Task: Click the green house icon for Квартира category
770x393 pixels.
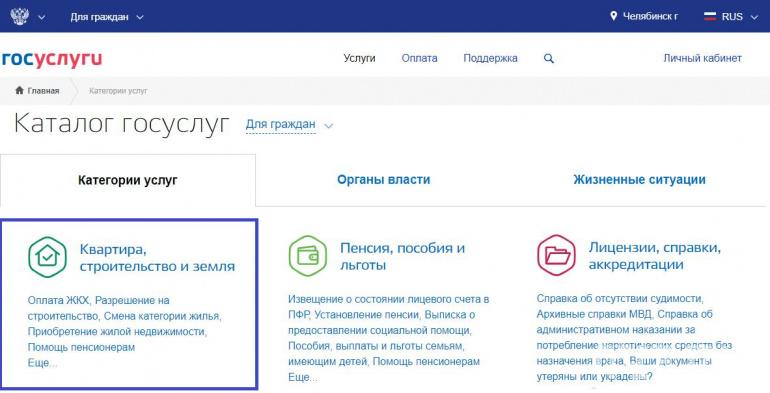Action: coord(47,257)
